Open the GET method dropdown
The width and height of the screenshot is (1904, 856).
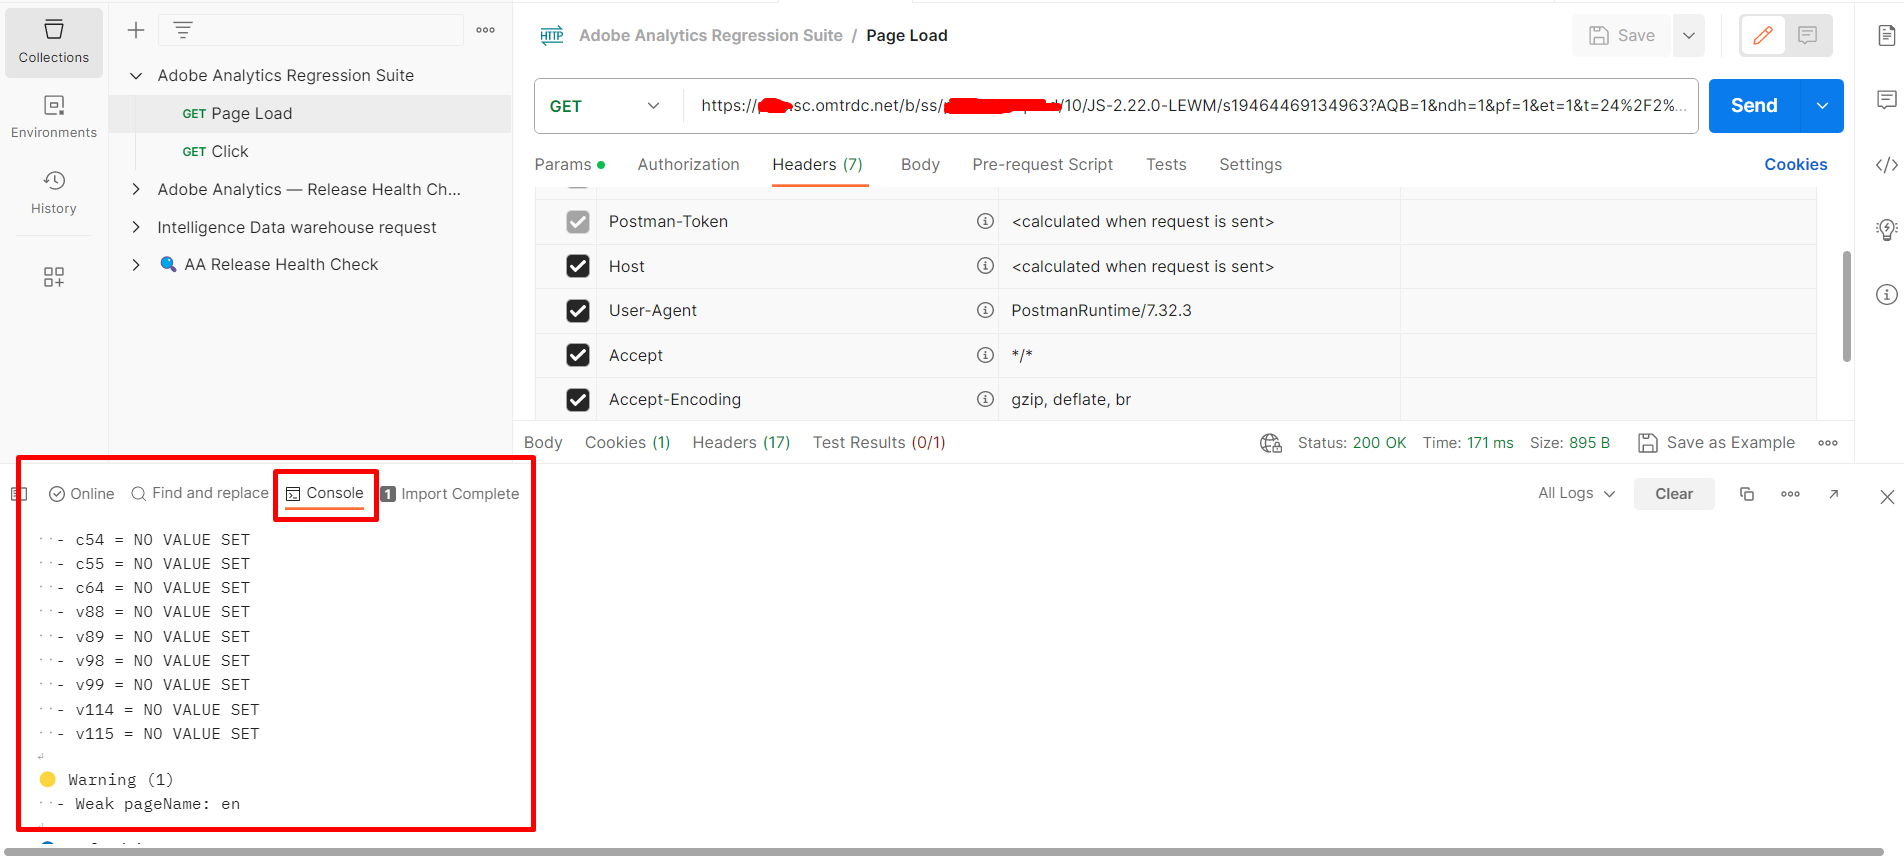pyautogui.click(x=606, y=106)
